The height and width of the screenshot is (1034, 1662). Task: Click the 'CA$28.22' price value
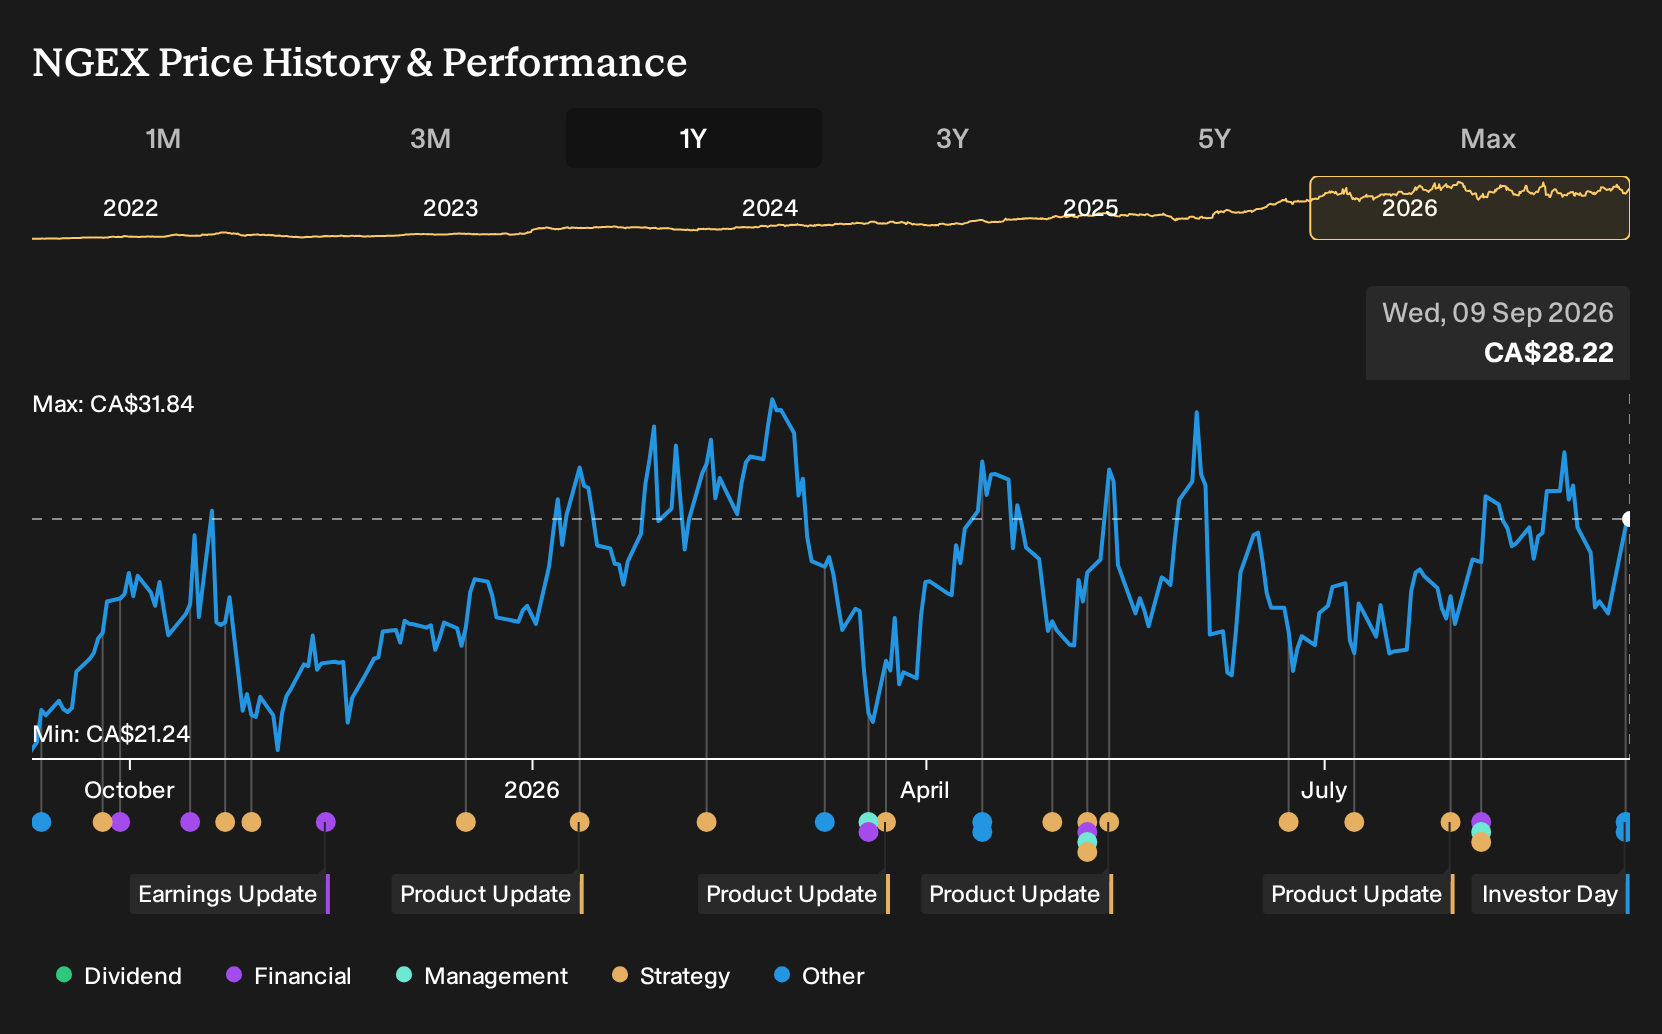[x=1549, y=353]
